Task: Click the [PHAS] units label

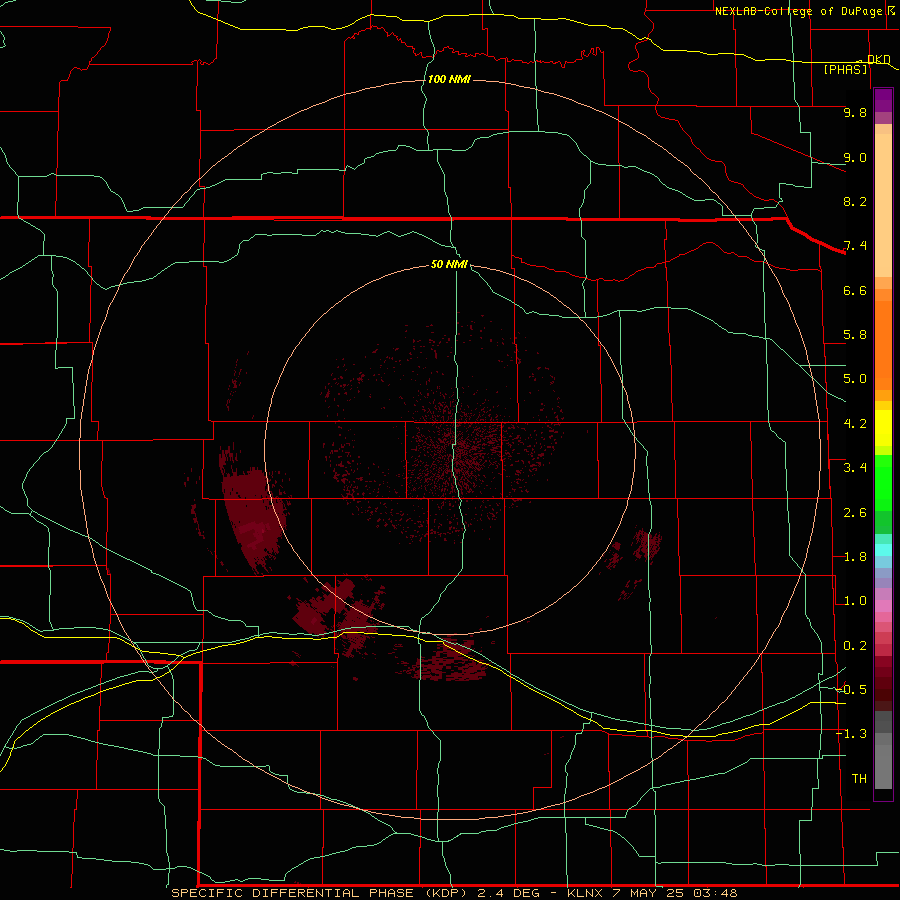Action: click(x=845, y=70)
